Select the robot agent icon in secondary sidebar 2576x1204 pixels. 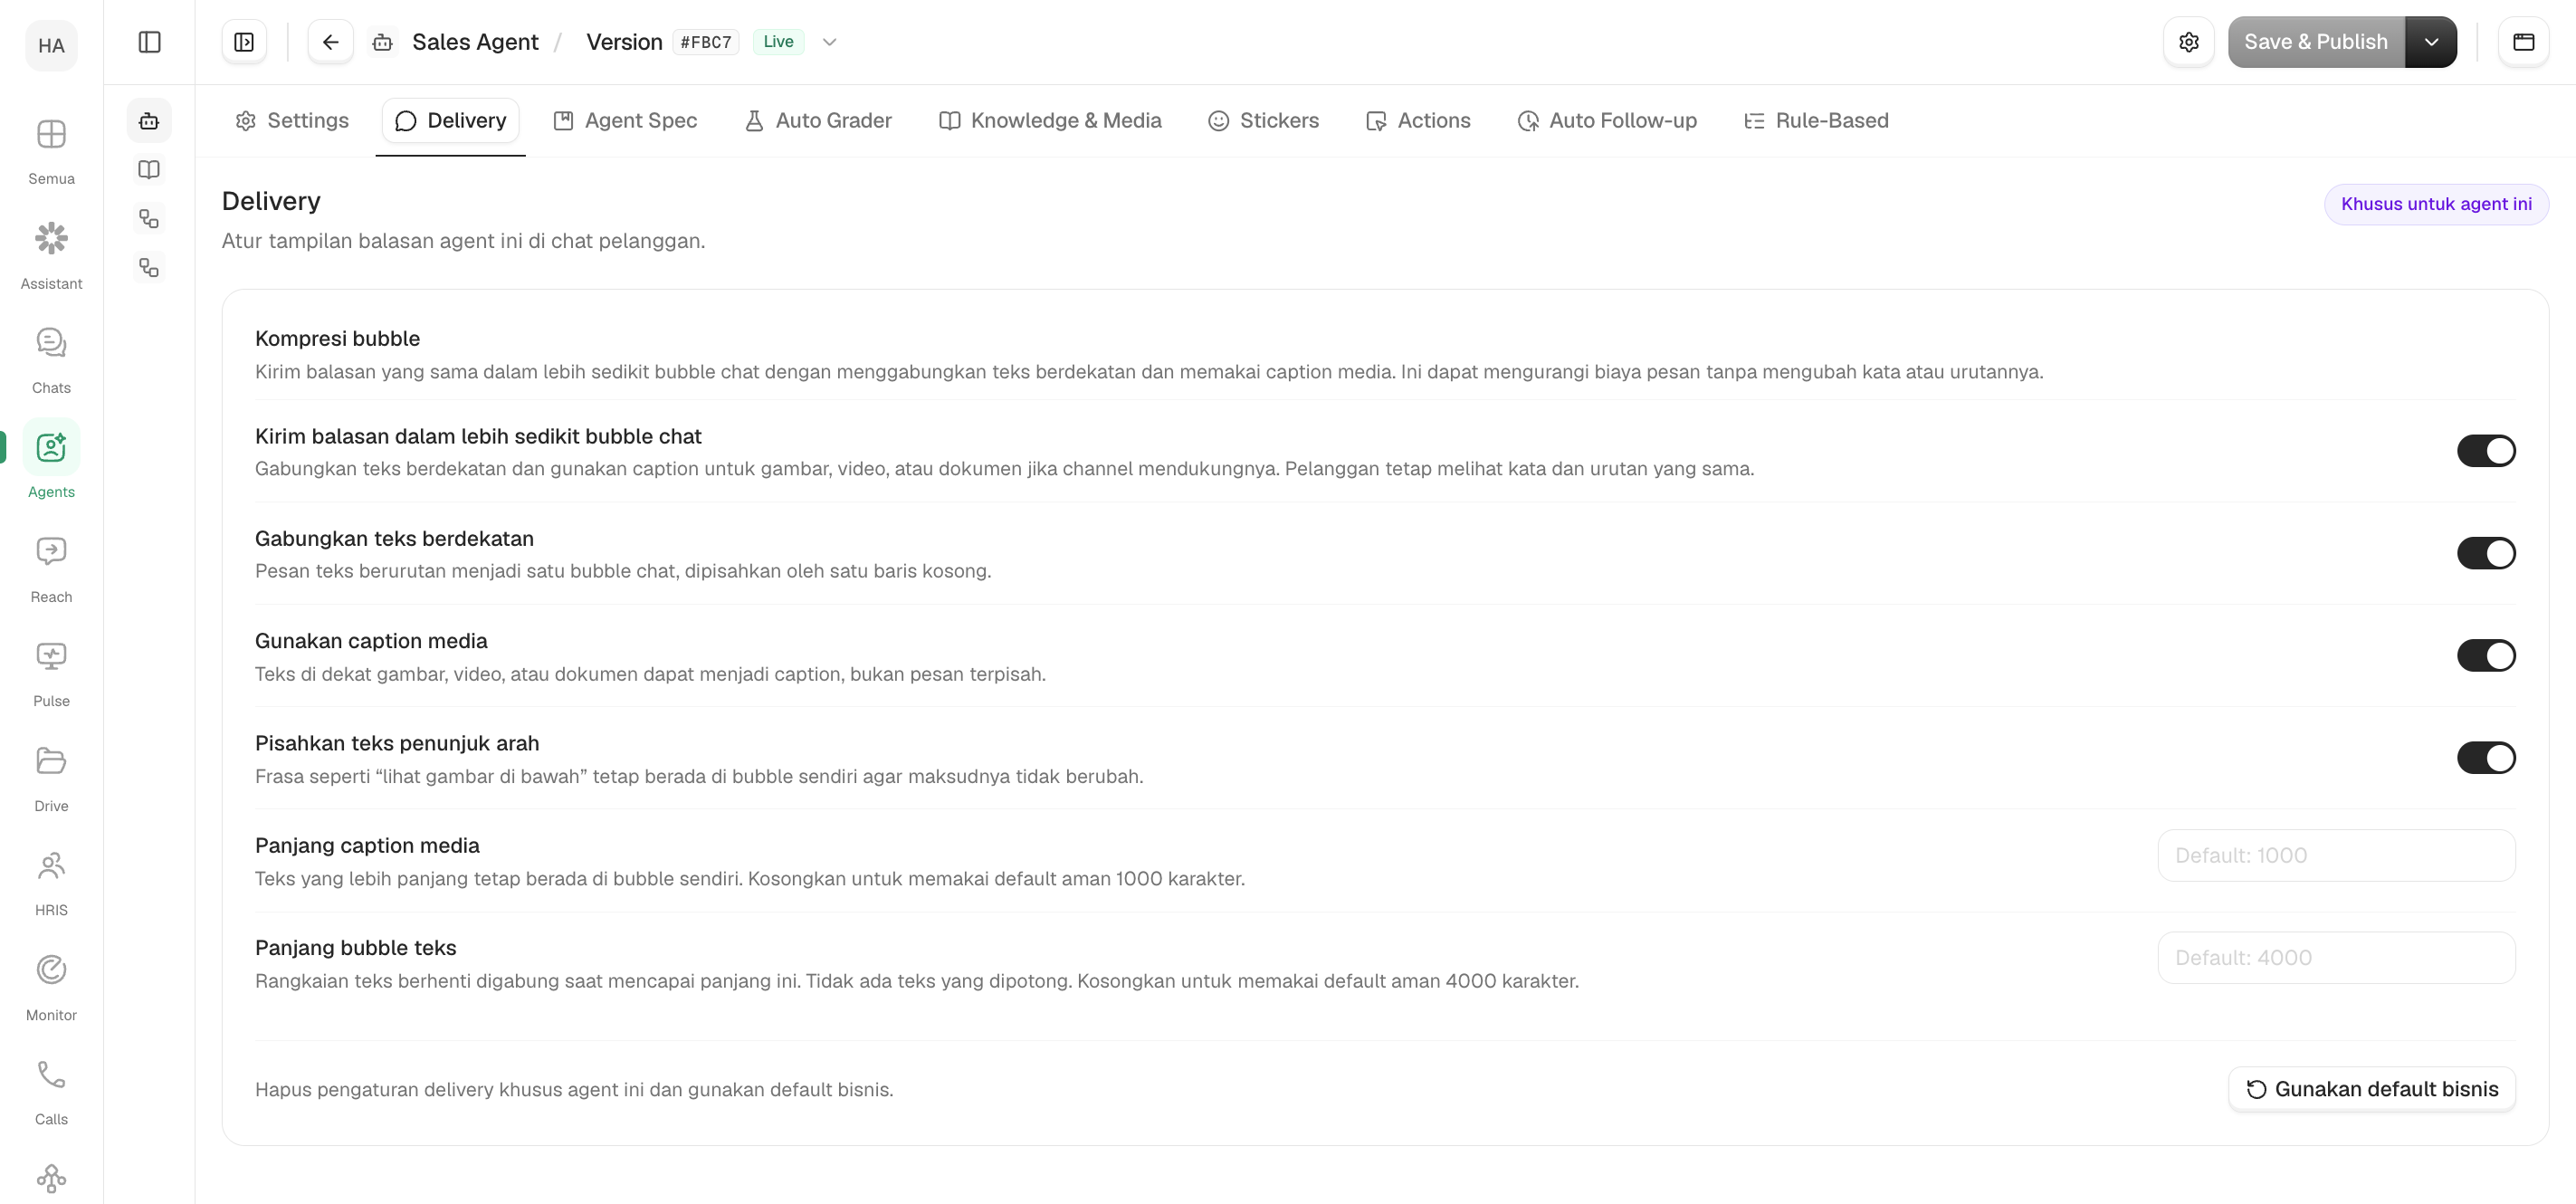coord(149,121)
